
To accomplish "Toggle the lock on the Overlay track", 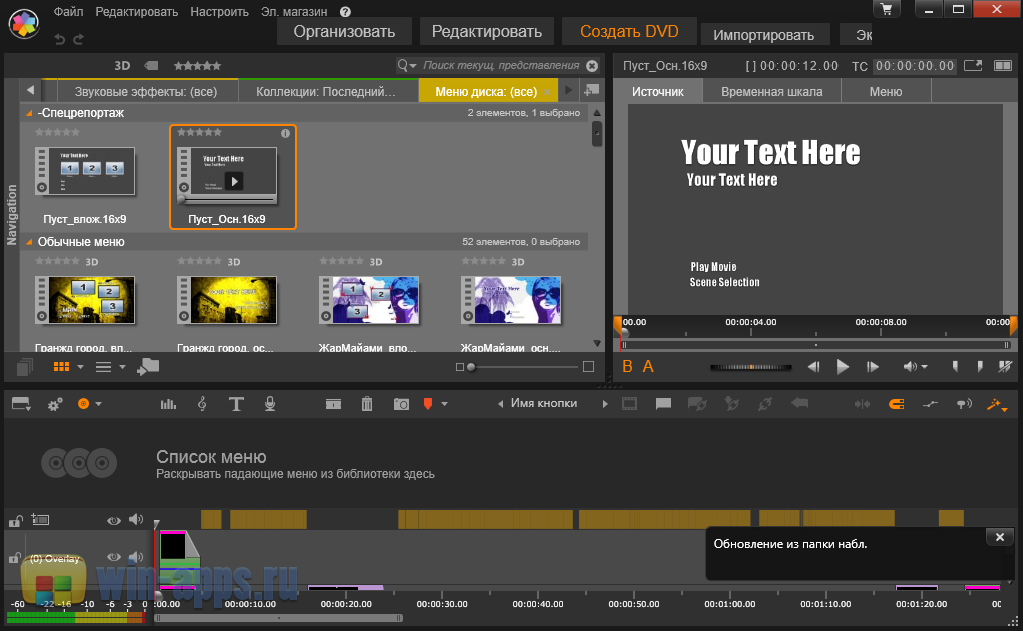I will [15, 559].
